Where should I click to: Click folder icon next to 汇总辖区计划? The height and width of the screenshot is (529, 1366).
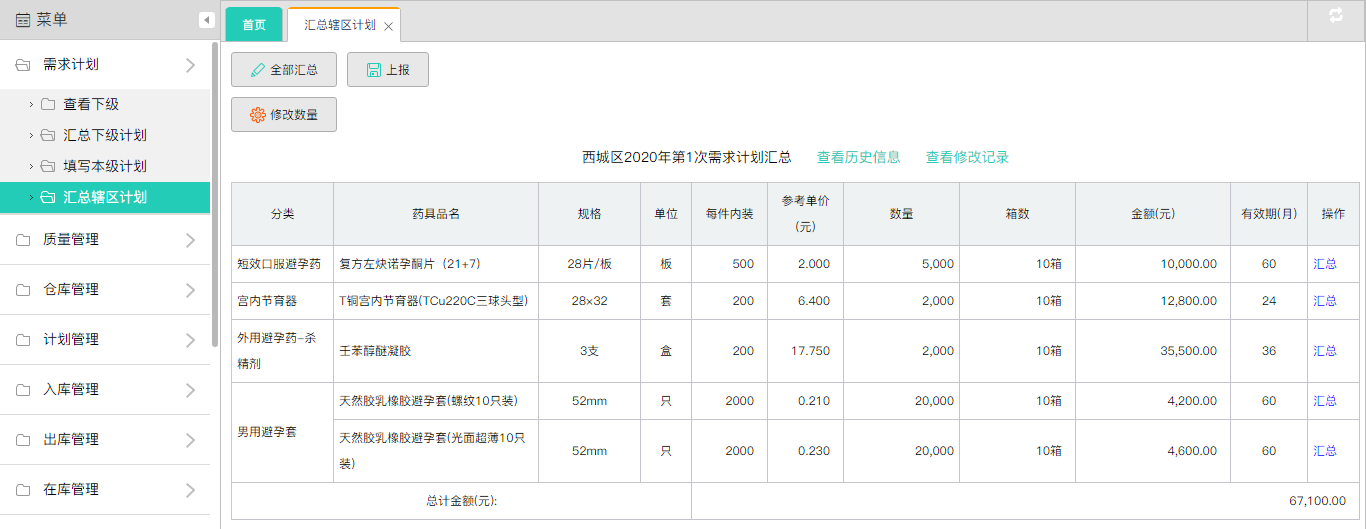pyautogui.click(x=48, y=197)
